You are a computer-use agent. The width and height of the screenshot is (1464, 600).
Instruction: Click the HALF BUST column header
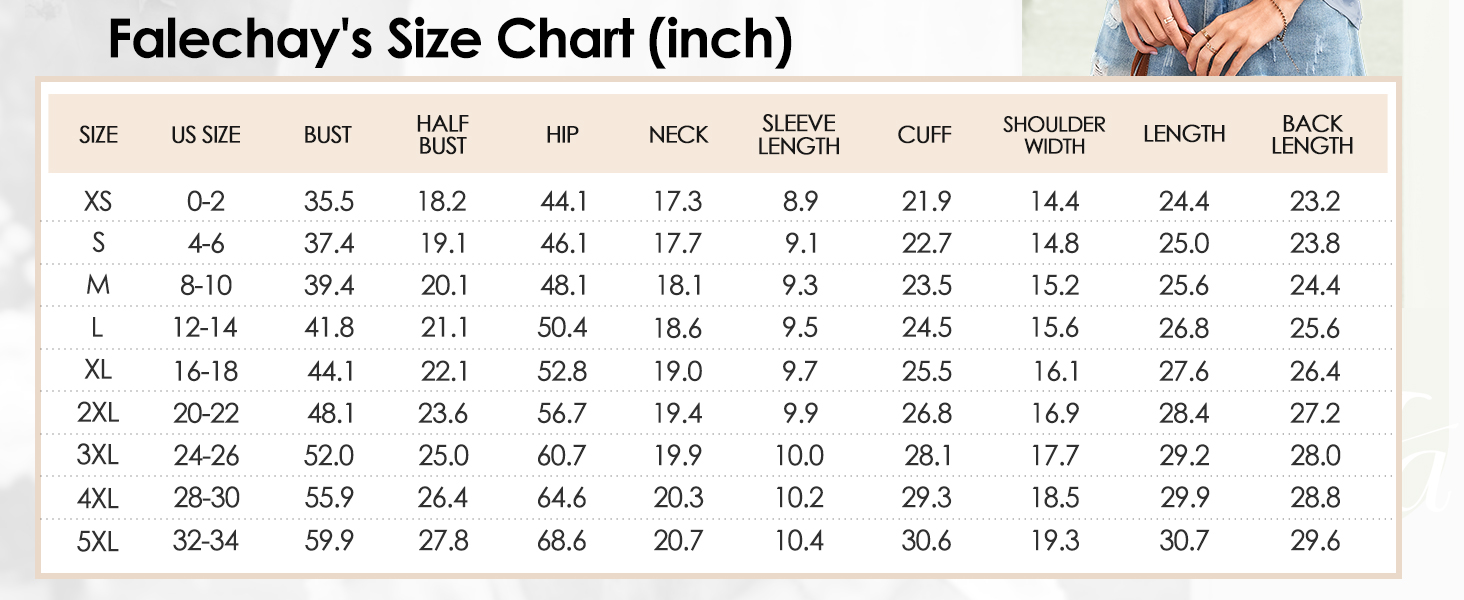click(x=442, y=135)
